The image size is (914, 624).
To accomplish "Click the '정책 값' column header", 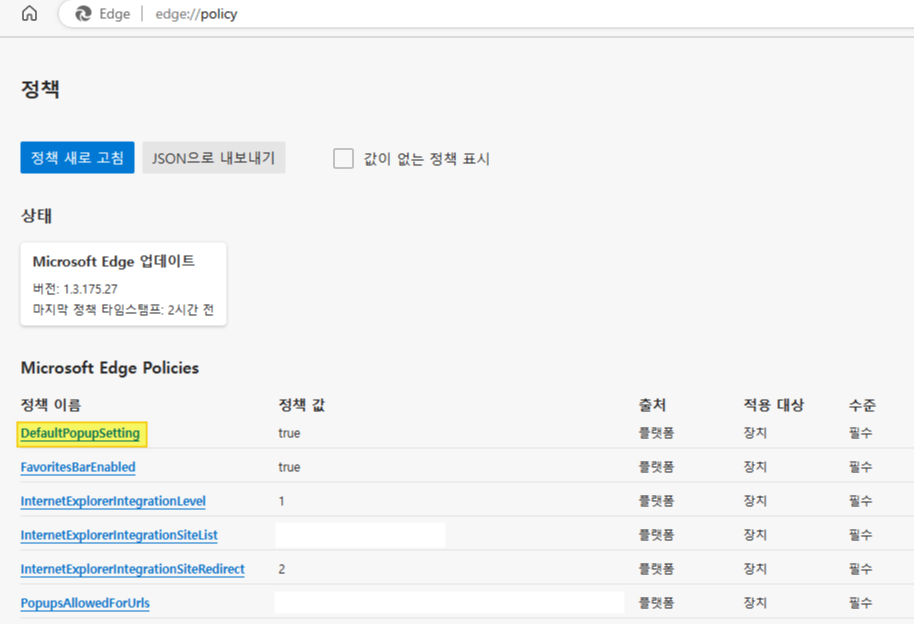I will click(x=297, y=405).
